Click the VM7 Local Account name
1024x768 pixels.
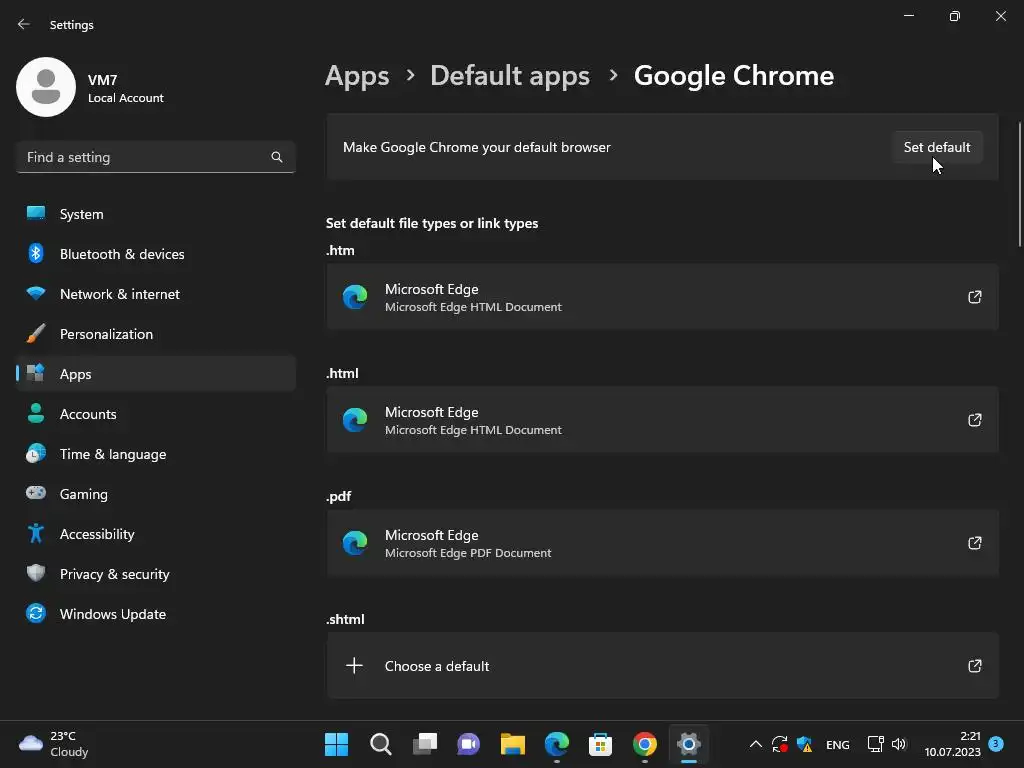click(x=125, y=88)
